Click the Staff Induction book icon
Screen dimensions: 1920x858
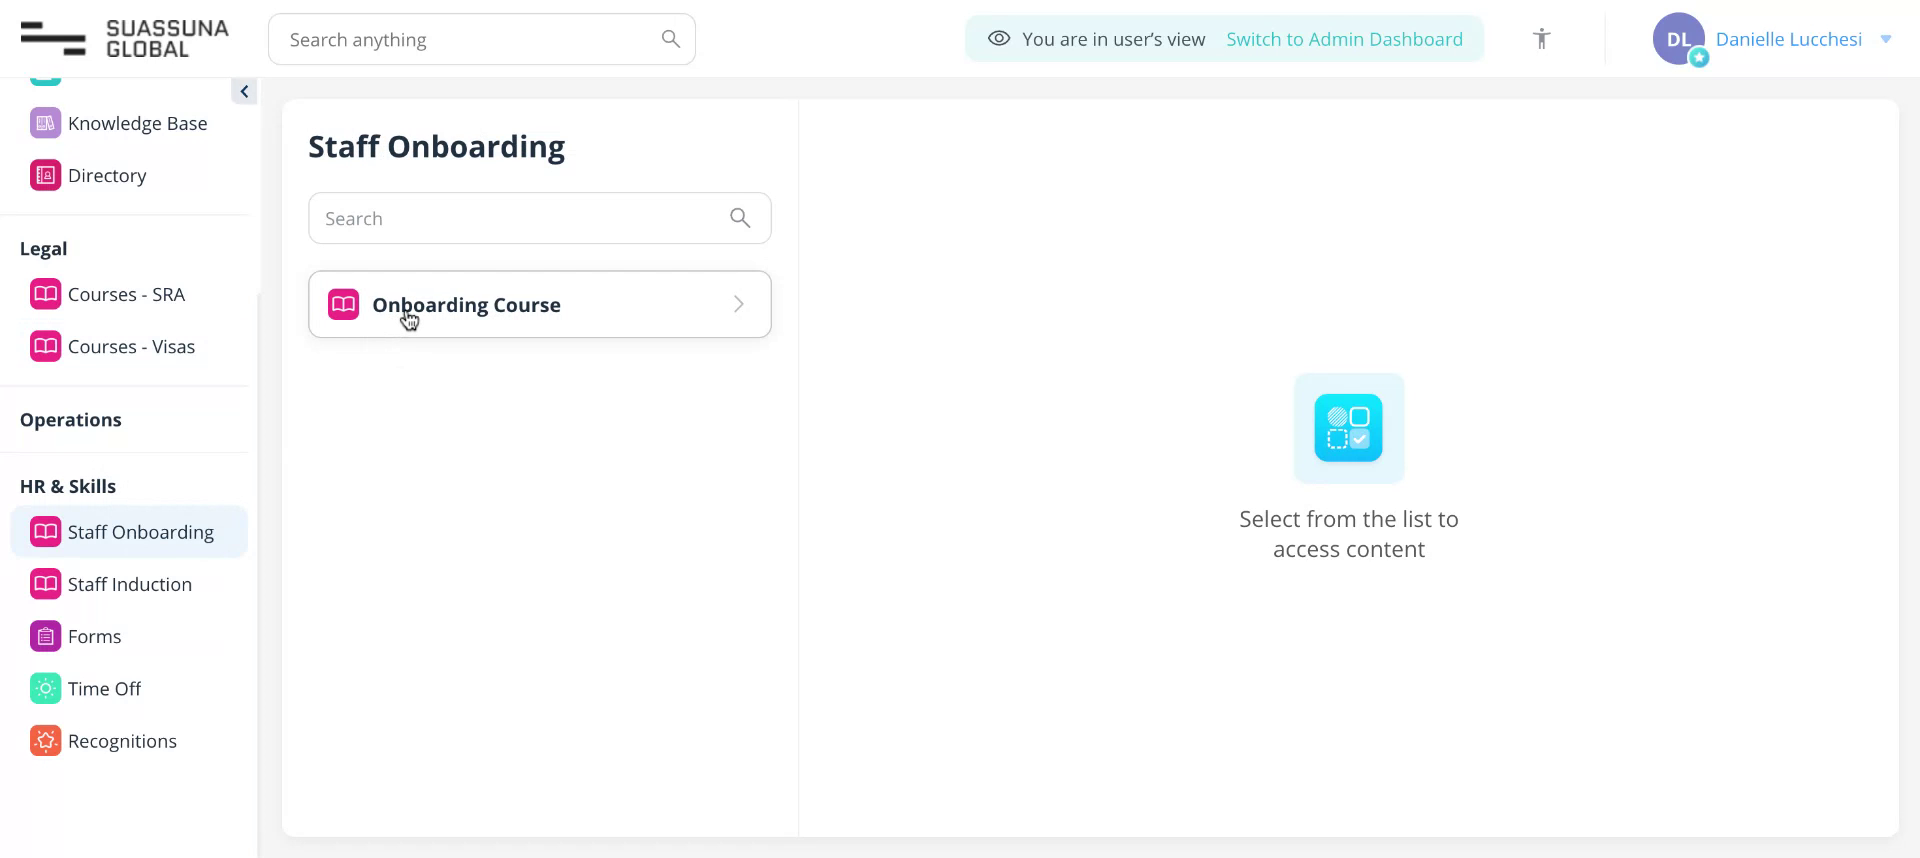point(45,584)
